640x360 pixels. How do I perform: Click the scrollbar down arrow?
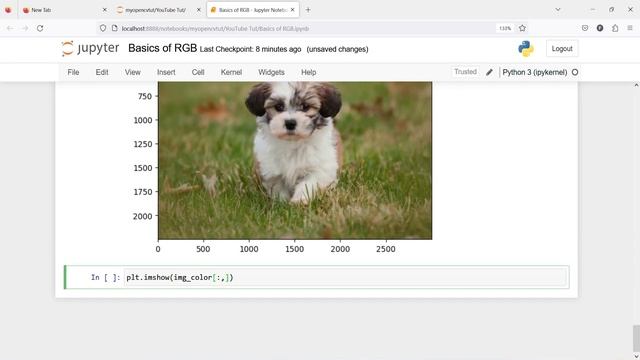tap(636, 356)
